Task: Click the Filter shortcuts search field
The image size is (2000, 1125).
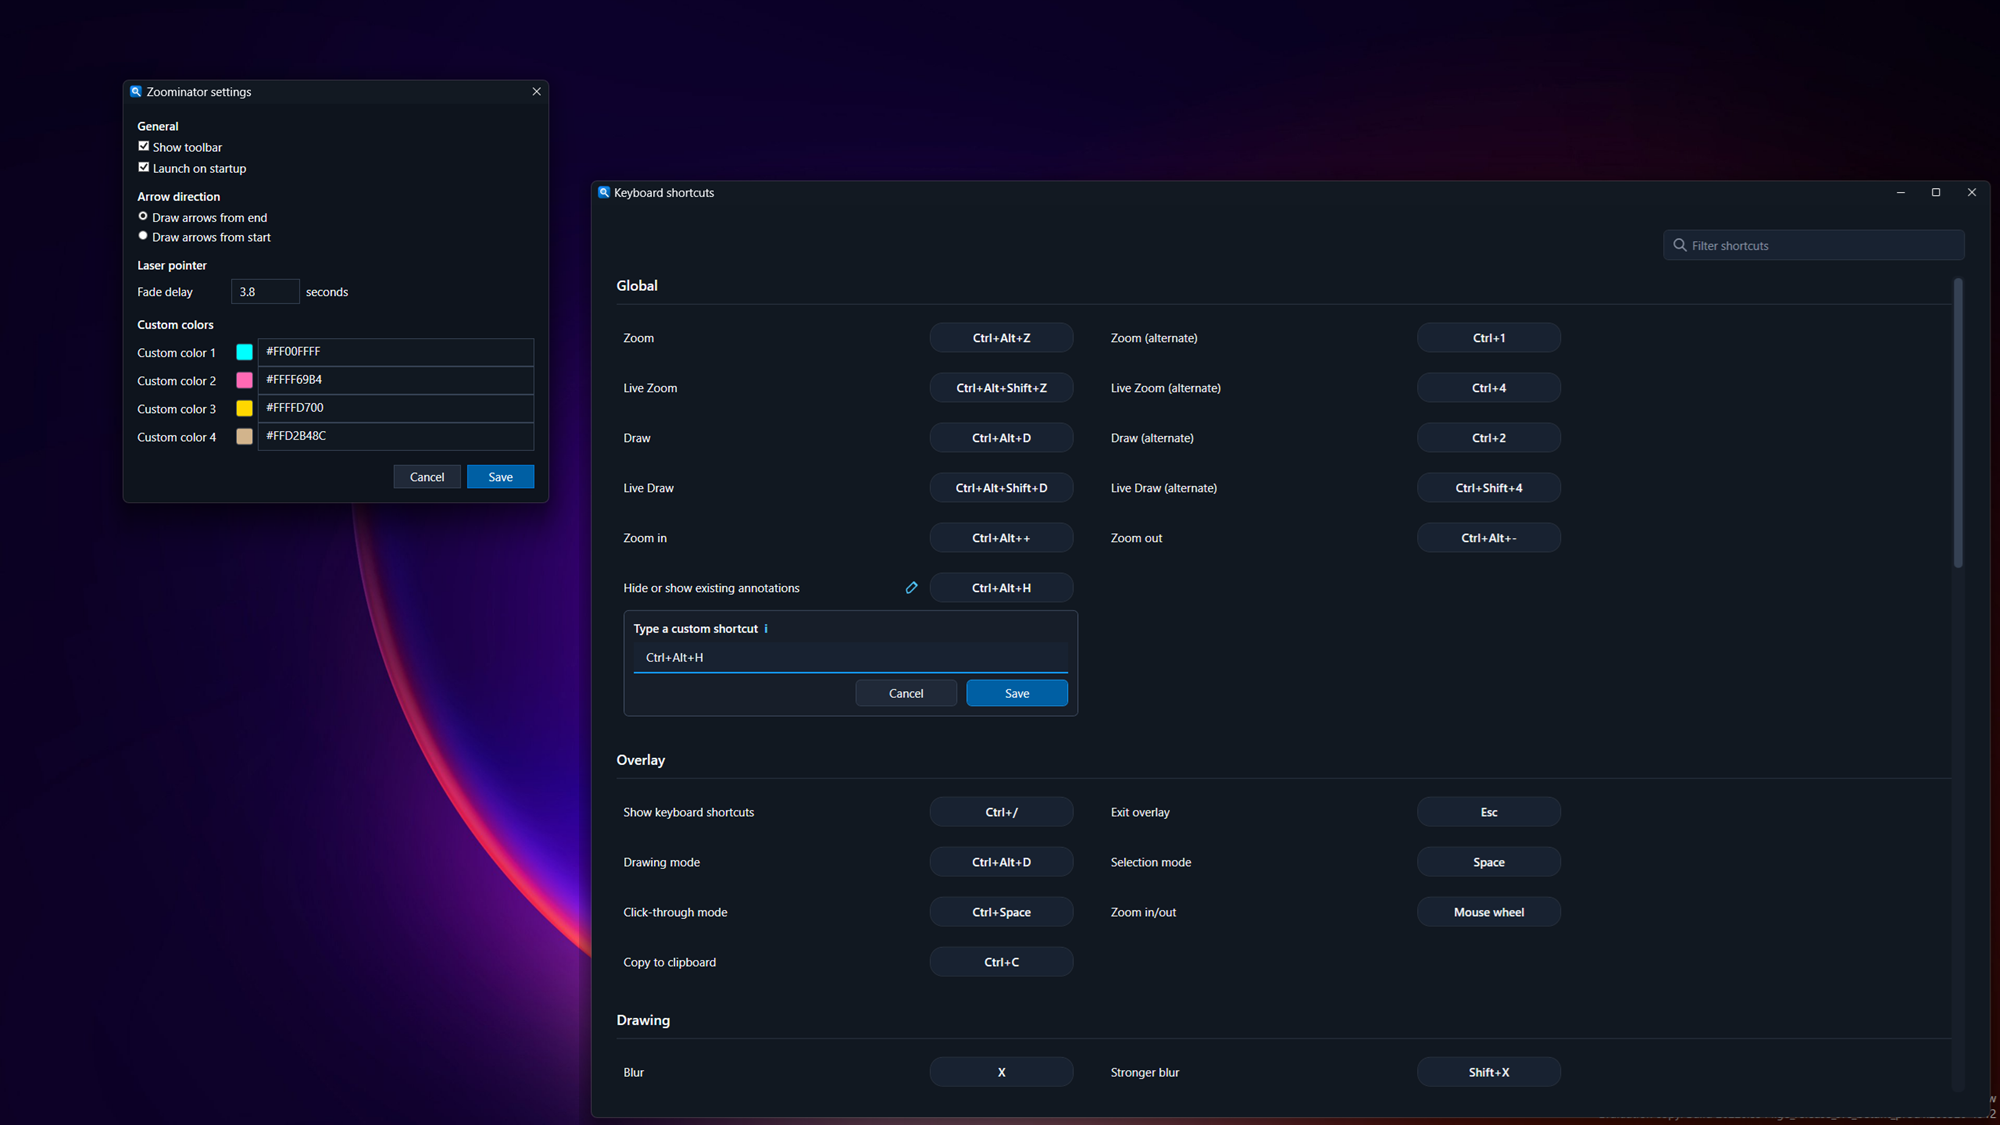Action: (1814, 245)
